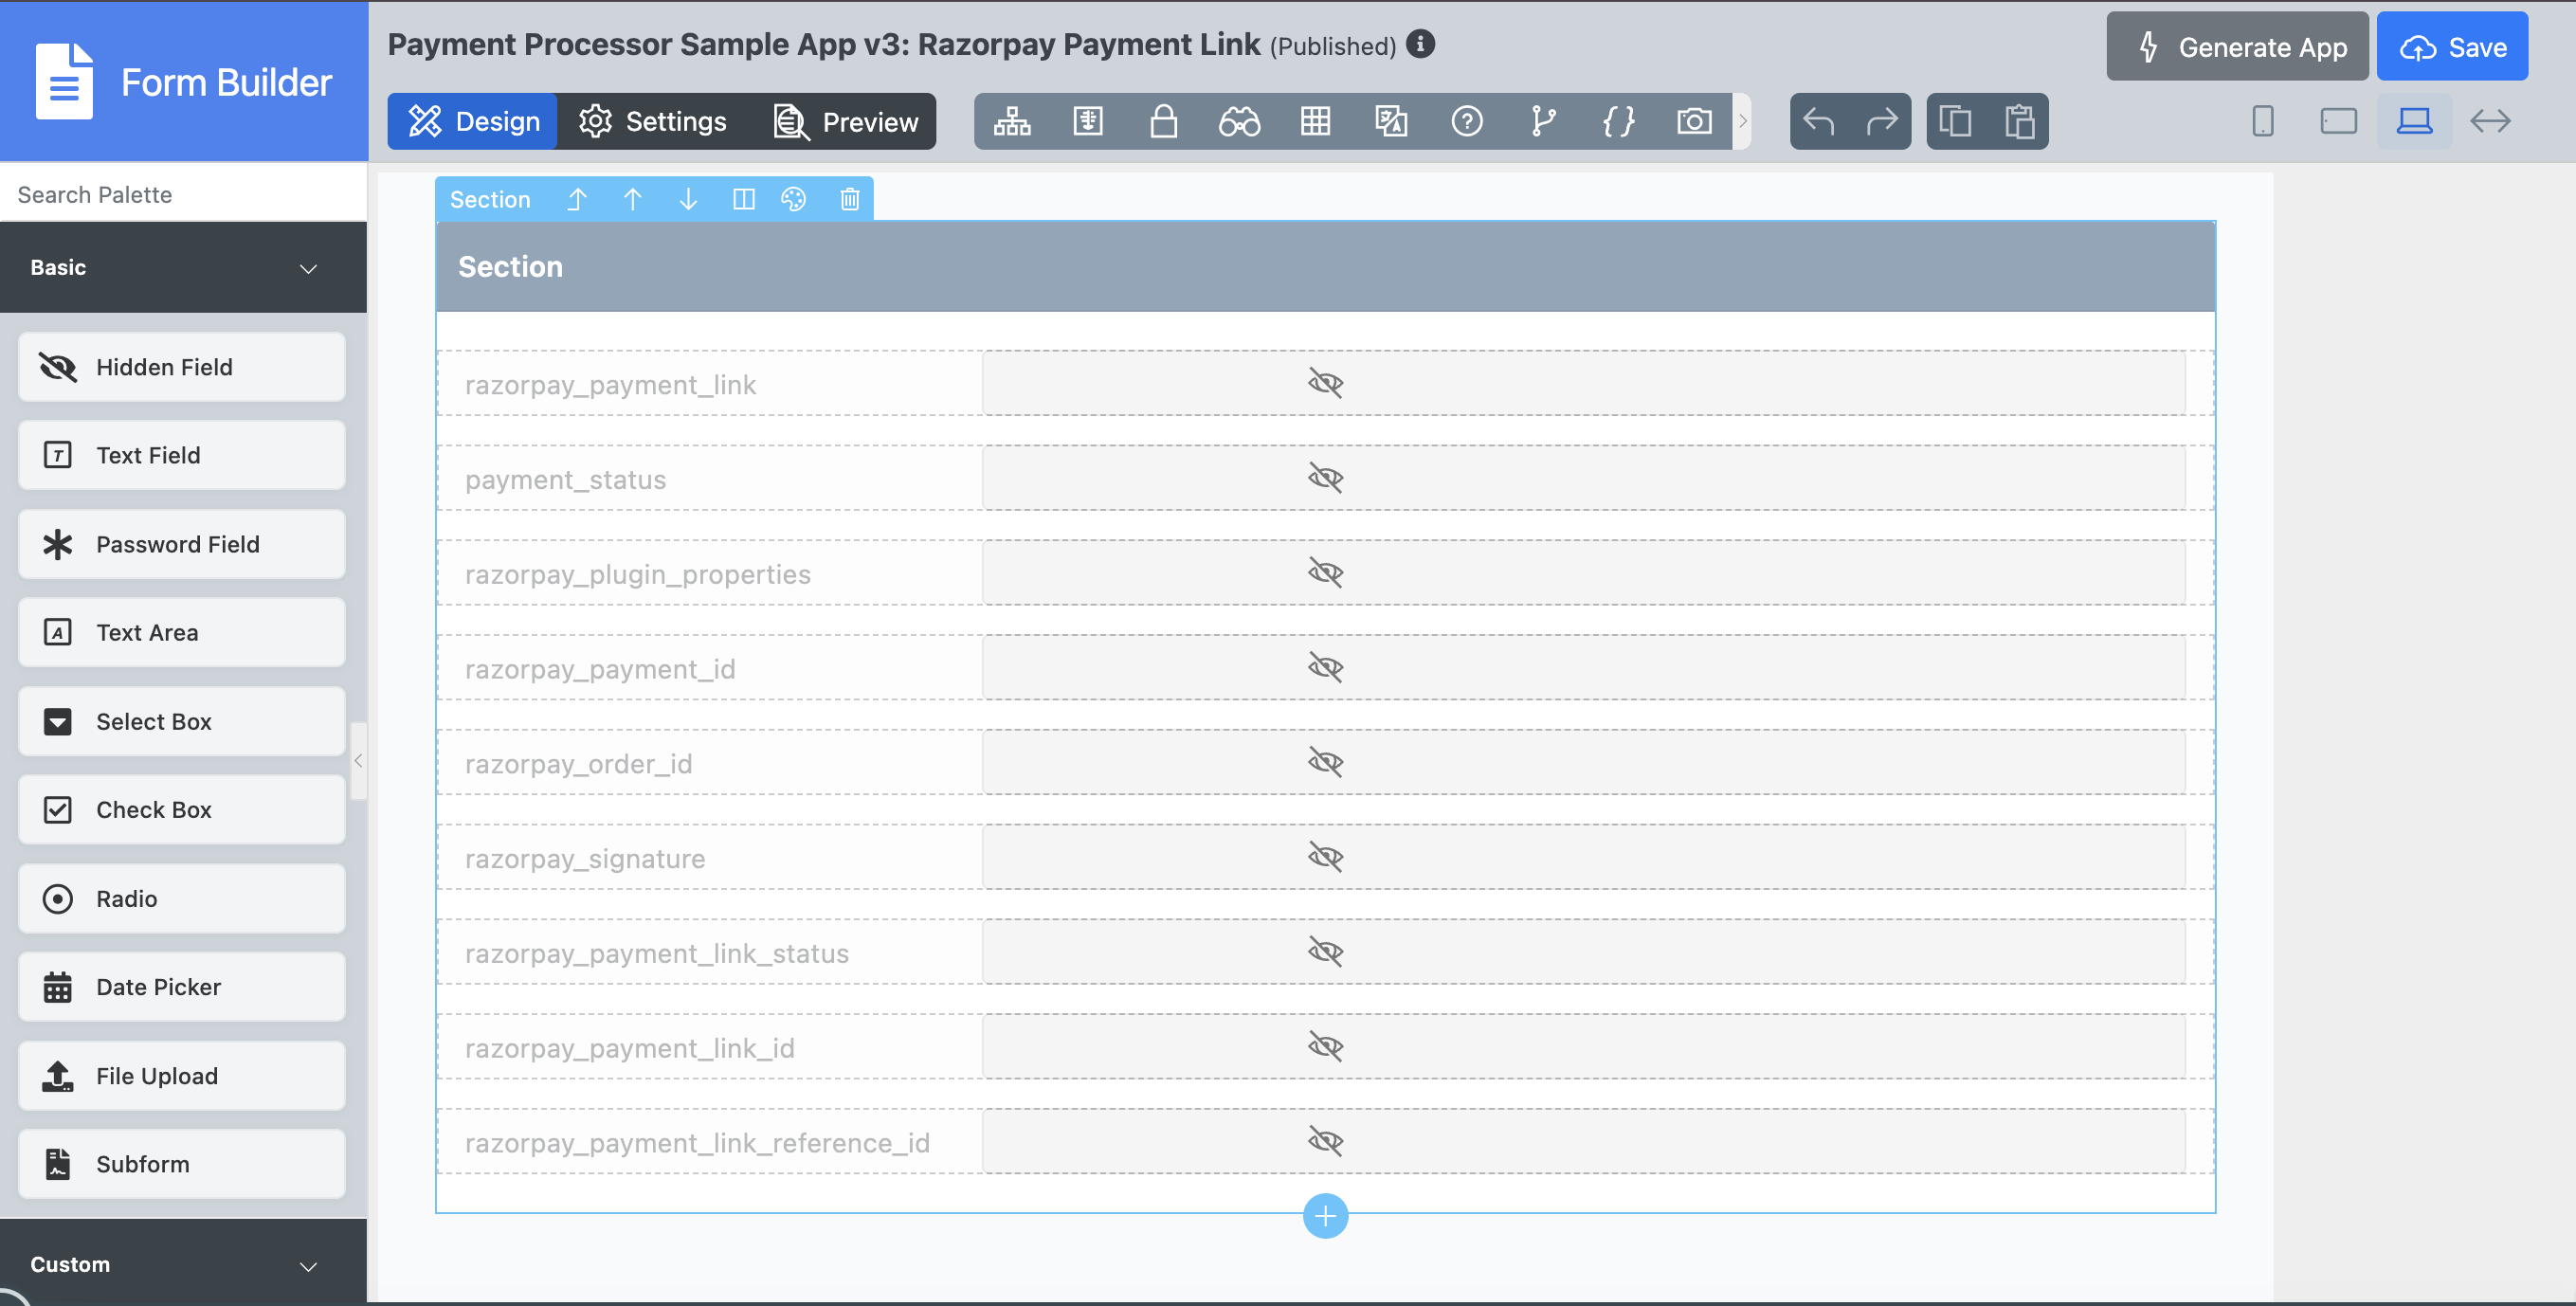
Task: Click the screenshot camera toolbar icon
Action: pyautogui.click(x=1694, y=121)
